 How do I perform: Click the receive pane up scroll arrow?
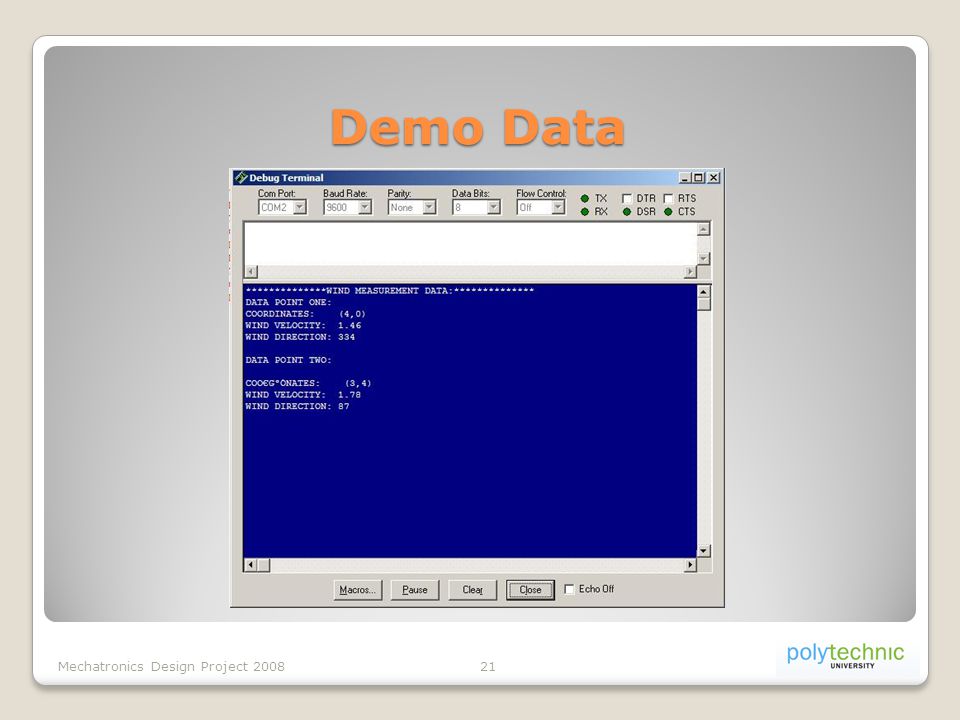[703, 291]
